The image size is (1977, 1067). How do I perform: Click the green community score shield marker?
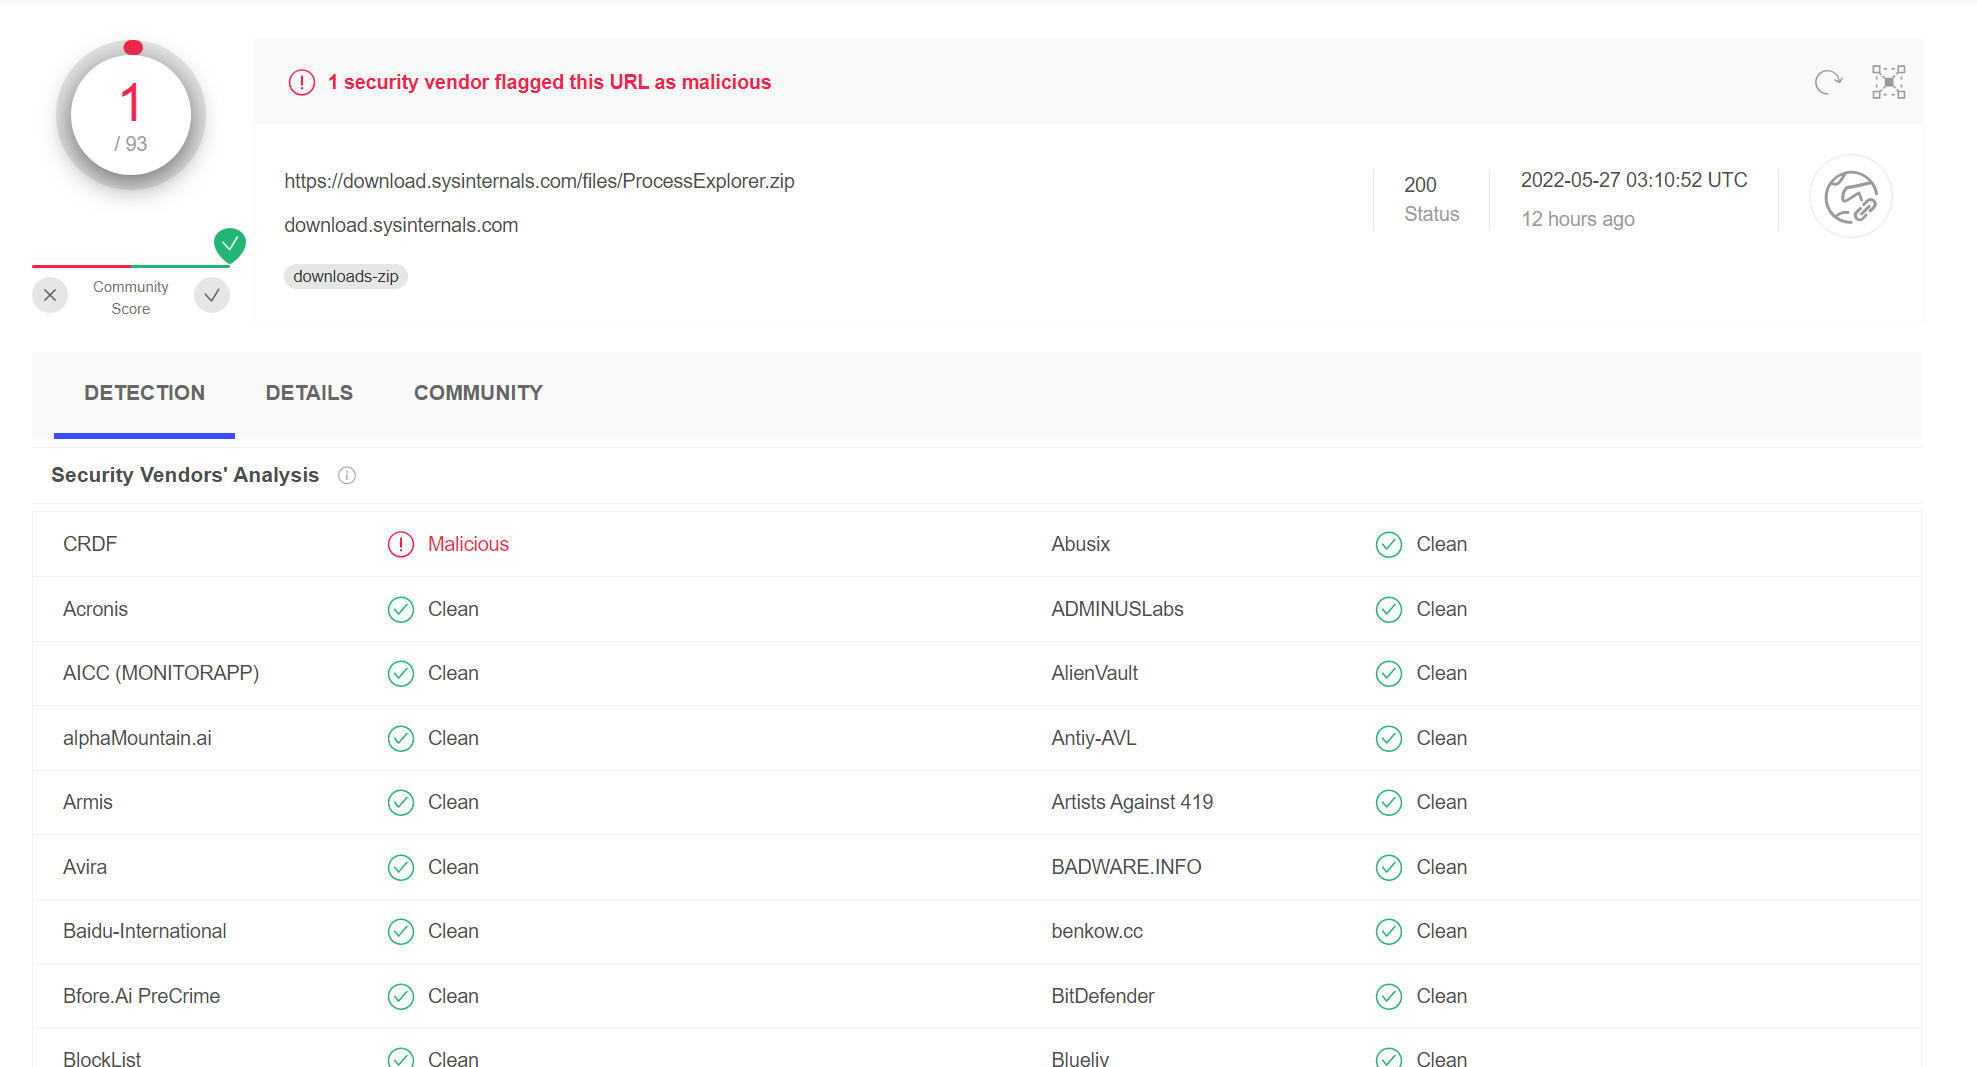click(230, 245)
